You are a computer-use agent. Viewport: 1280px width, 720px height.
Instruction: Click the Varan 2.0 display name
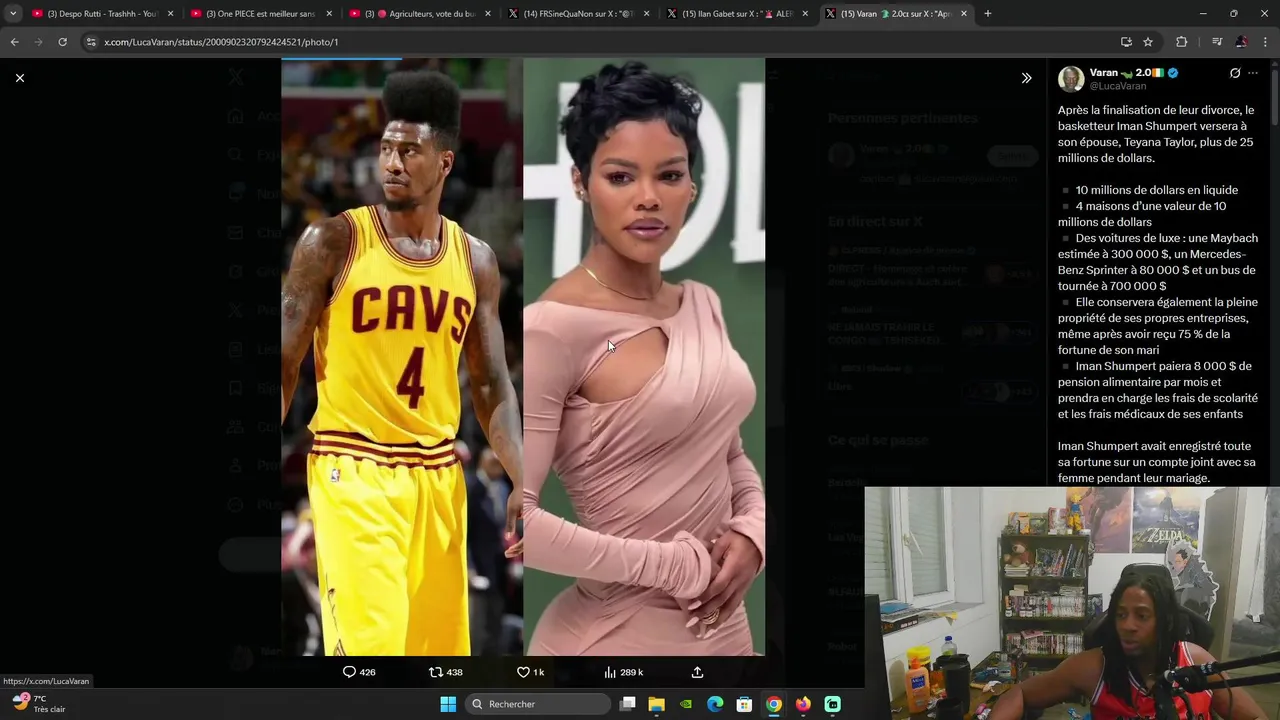[1126, 73]
